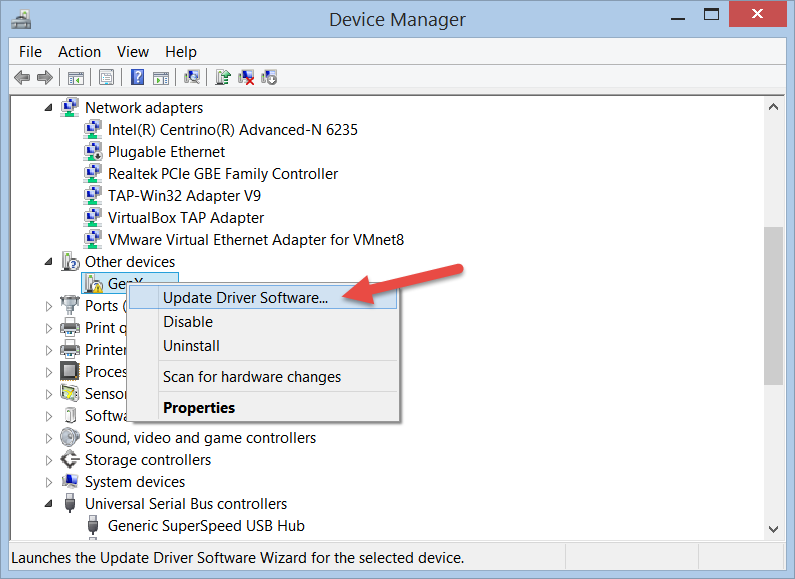The image size is (795, 579).
Task: Expand the Printers tree node
Action: [49, 350]
